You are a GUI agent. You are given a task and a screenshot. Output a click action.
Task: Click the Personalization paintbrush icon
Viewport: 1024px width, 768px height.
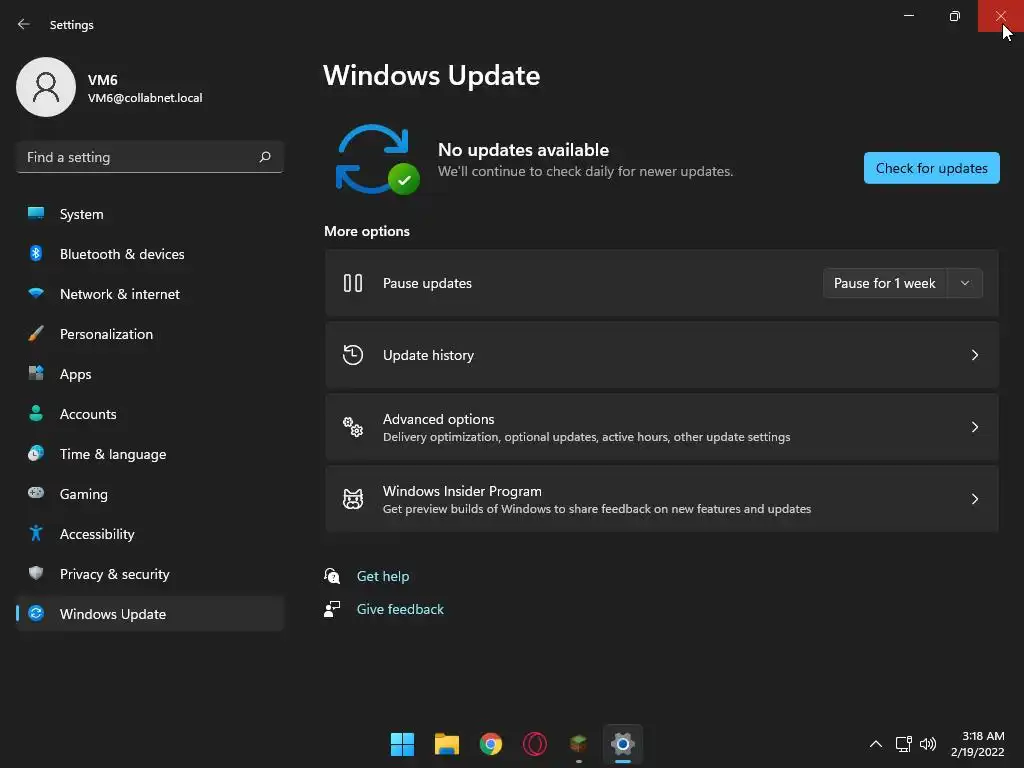[x=36, y=333]
